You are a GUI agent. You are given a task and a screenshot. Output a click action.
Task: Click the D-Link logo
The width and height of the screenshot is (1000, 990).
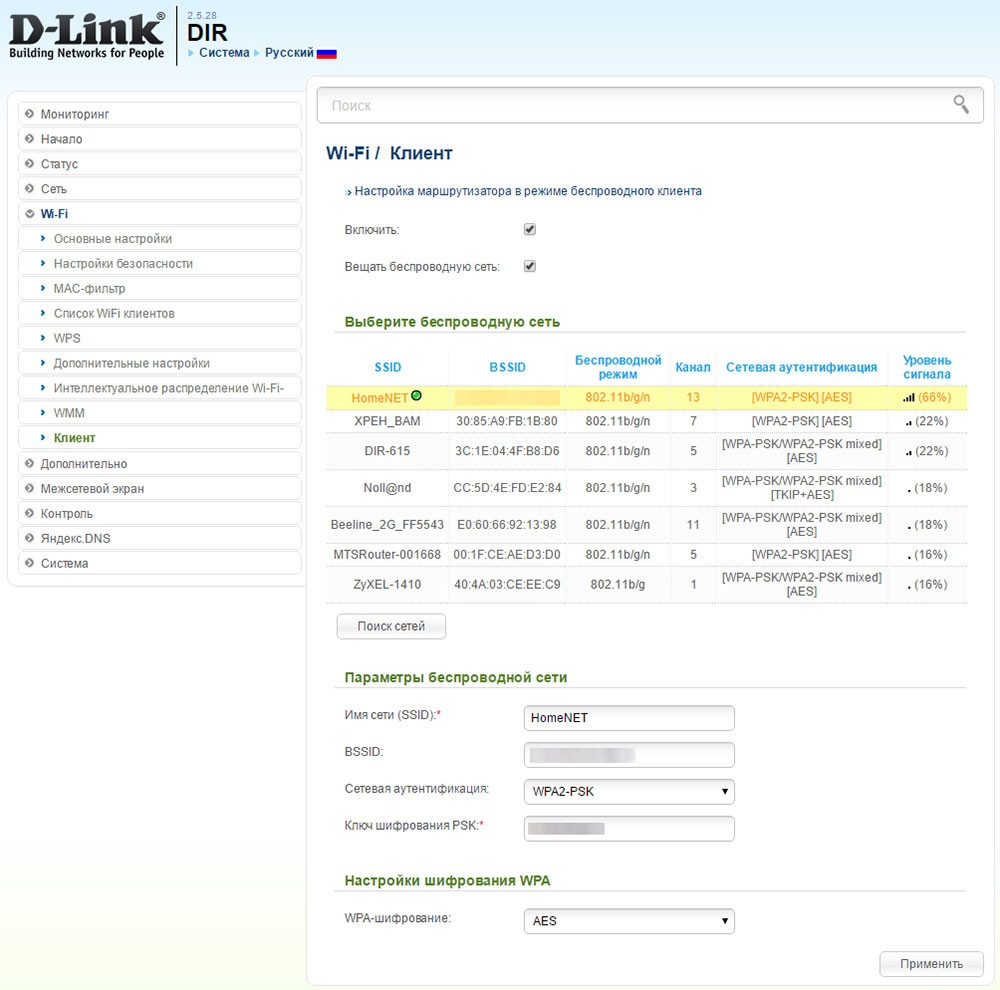pyautogui.click(x=87, y=36)
